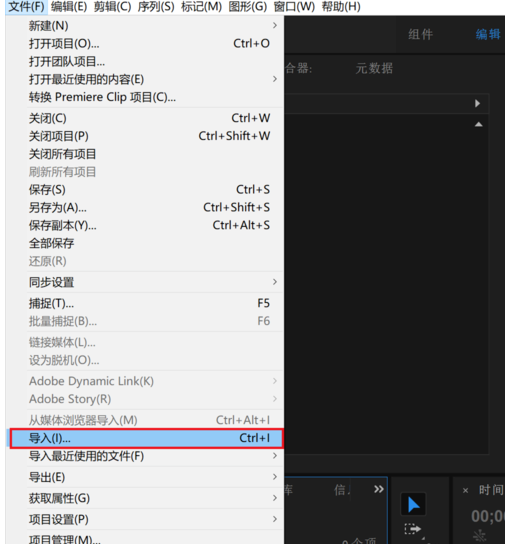Expand the right-pointing triangle in source panel
The width and height of the screenshot is (505, 544).
point(478,103)
